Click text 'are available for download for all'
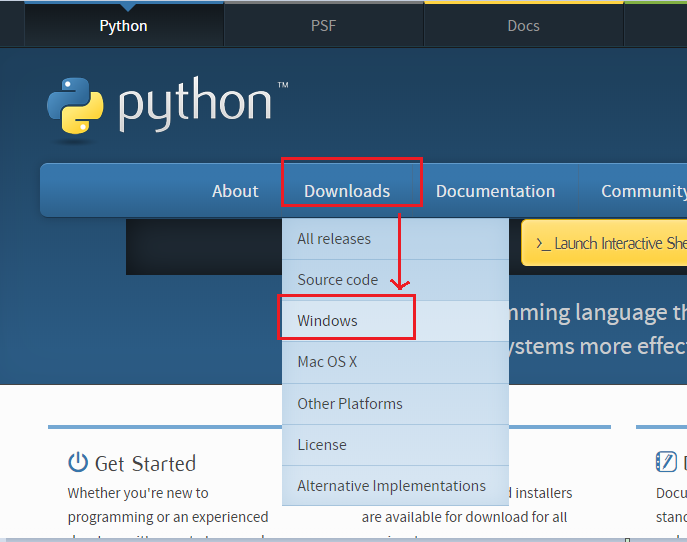 (x=464, y=517)
